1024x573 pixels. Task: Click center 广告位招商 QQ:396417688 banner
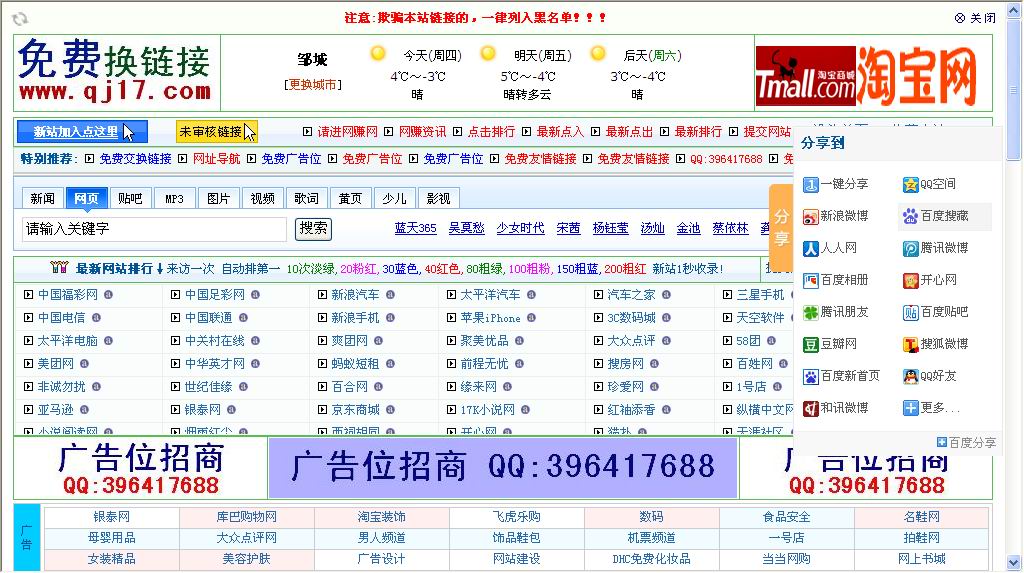pos(503,468)
